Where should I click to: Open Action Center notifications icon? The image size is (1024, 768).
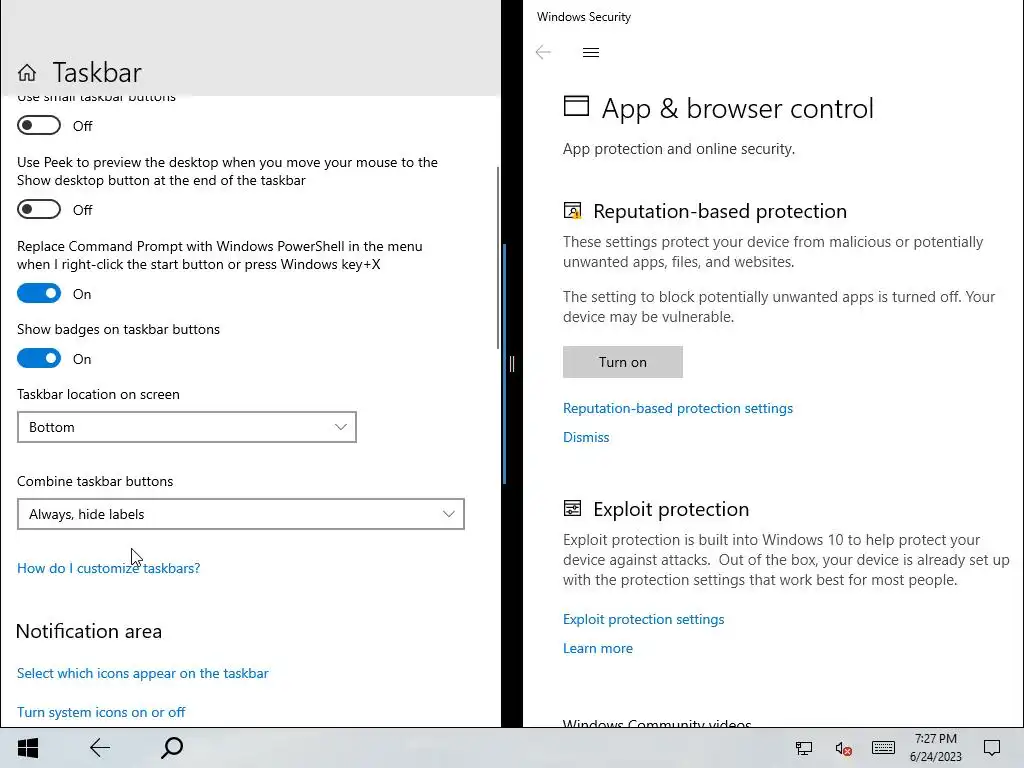pyautogui.click(x=992, y=748)
